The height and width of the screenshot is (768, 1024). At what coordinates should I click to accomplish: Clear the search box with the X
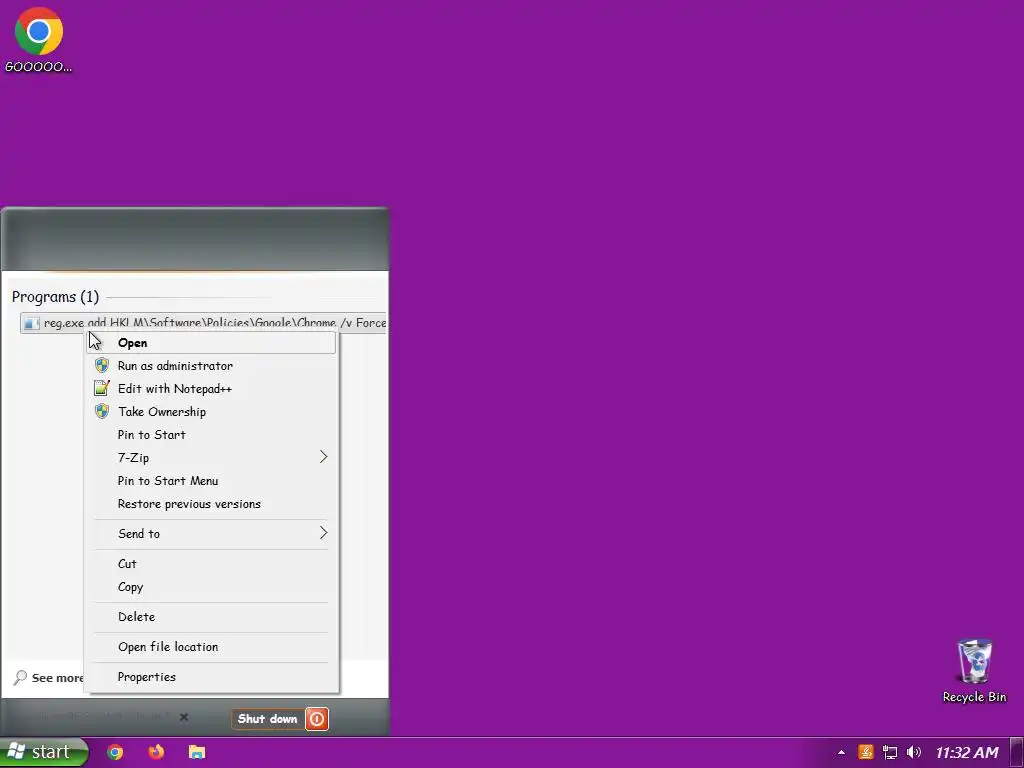tap(184, 717)
